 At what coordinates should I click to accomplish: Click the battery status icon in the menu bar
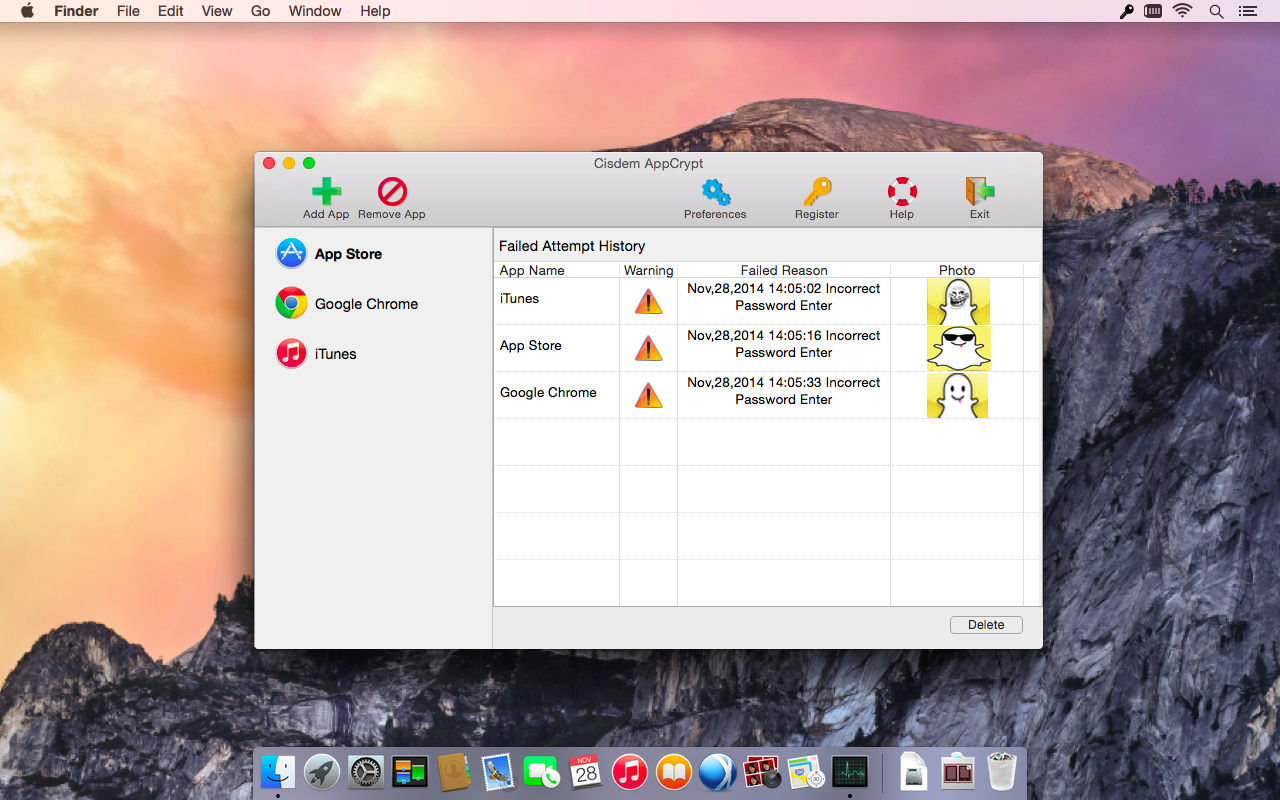pyautogui.click(x=1153, y=11)
